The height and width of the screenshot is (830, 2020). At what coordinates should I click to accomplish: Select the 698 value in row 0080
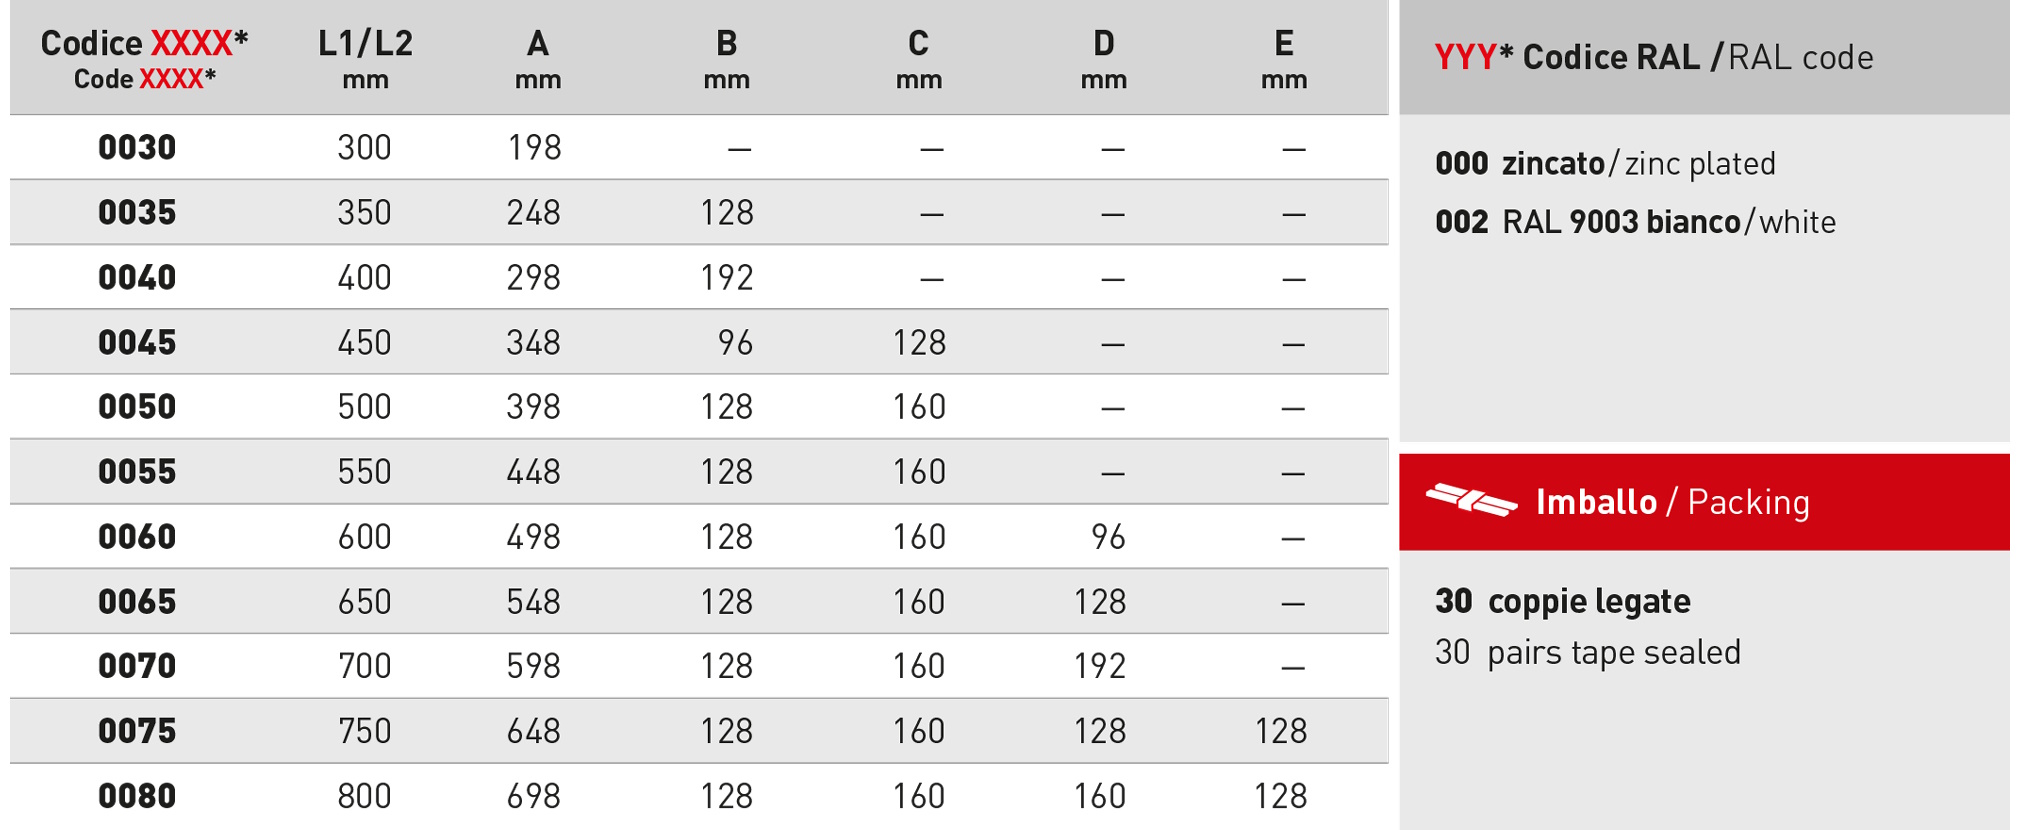pyautogui.click(x=534, y=797)
